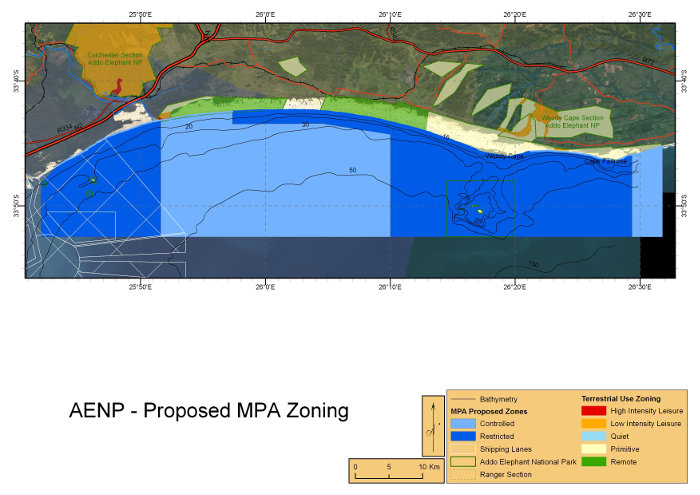Click the 33°50'S latitude label on right edge

point(684,206)
